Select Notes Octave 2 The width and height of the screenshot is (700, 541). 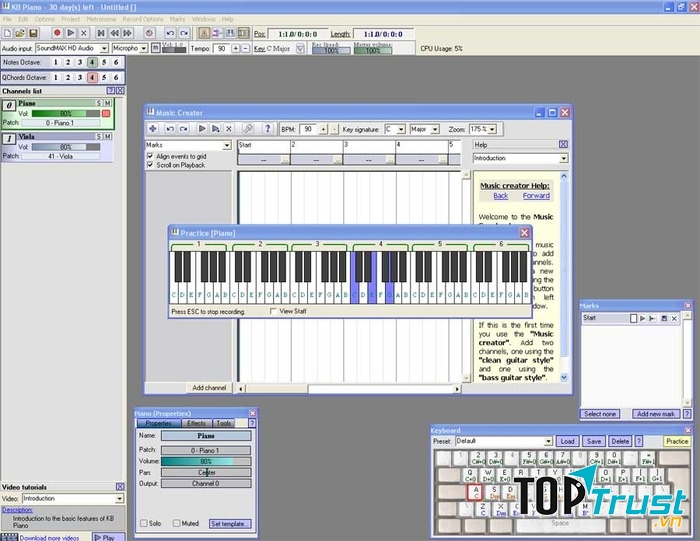(68, 62)
